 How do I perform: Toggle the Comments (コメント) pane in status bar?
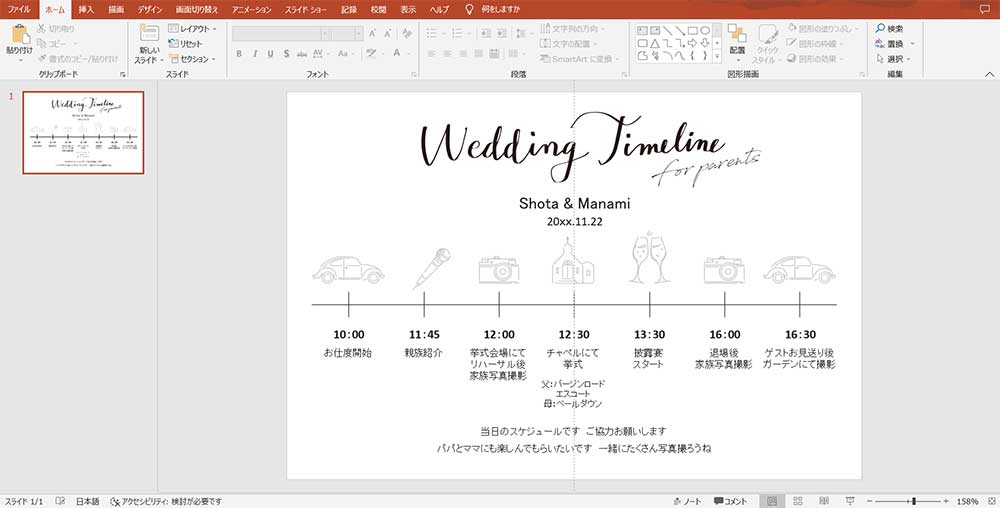[x=730, y=500]
